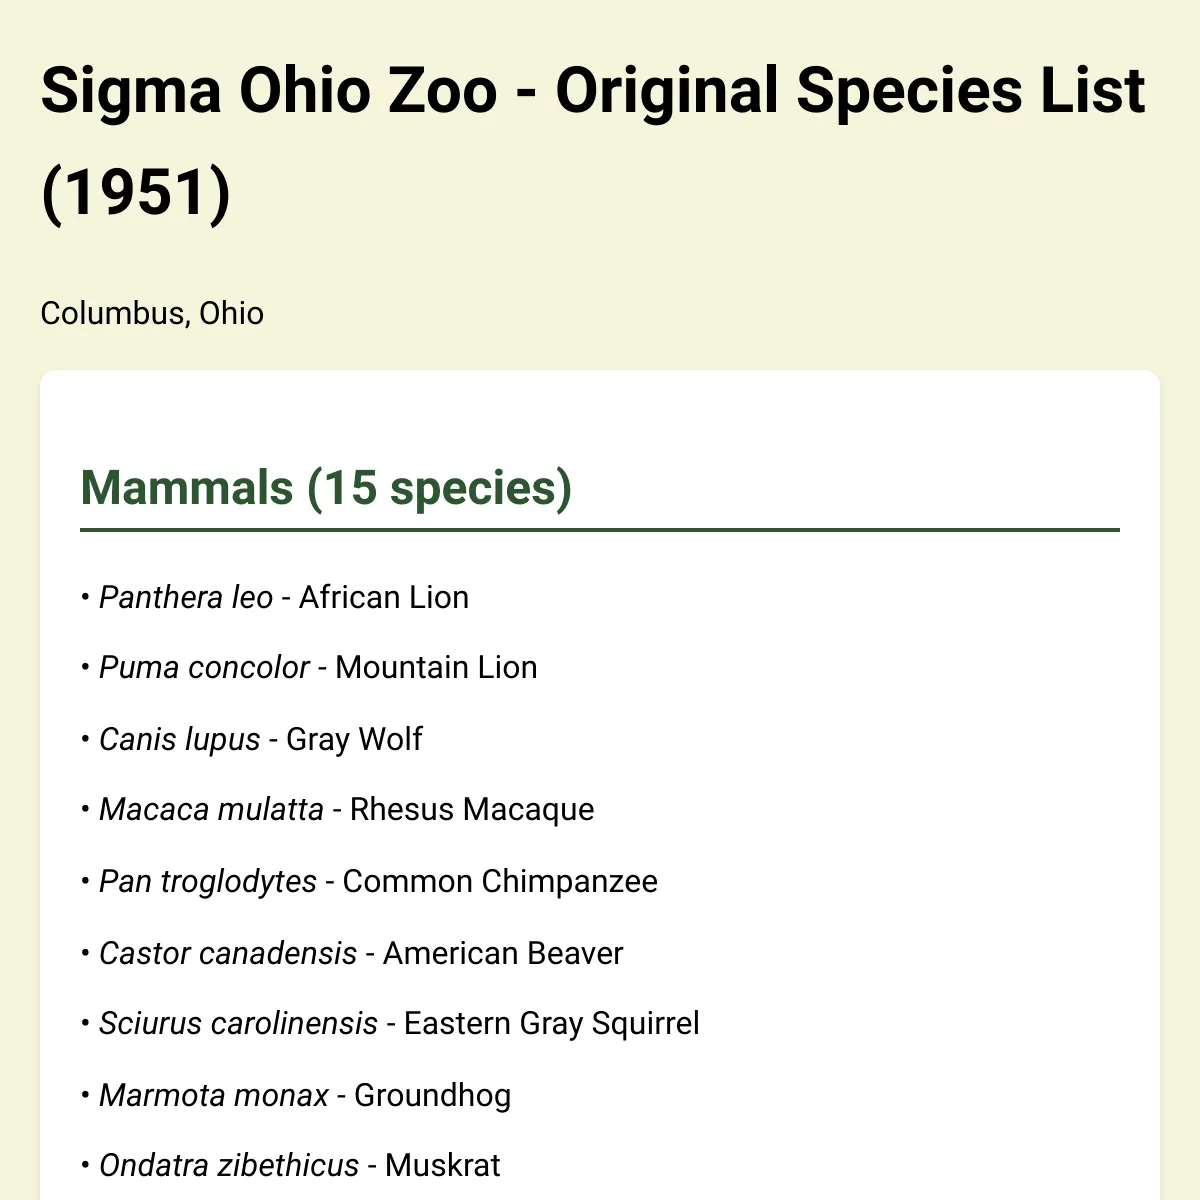Viewport: 1200px width, 1200px height.
Task: Select the Columbus, Ohio location text
Action: tap(152, 313)
